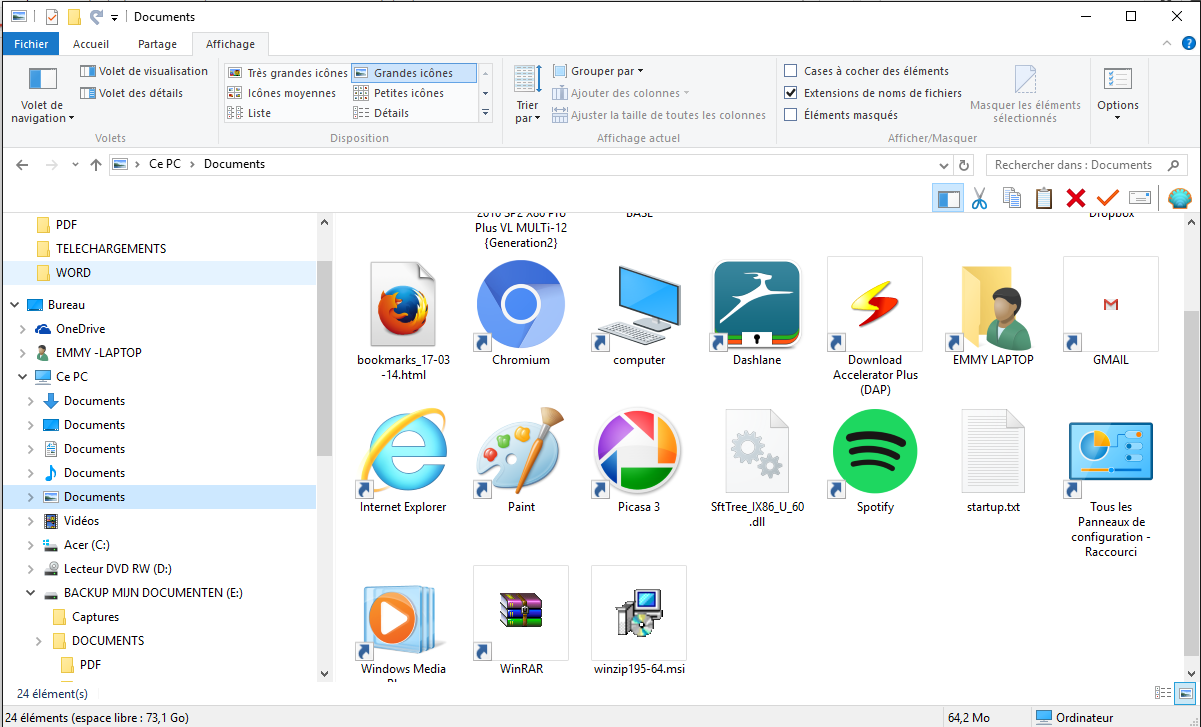This screenshot has width=1201, height=727.
Task: Open address bar history dropdown
Action: coord(944,165)
